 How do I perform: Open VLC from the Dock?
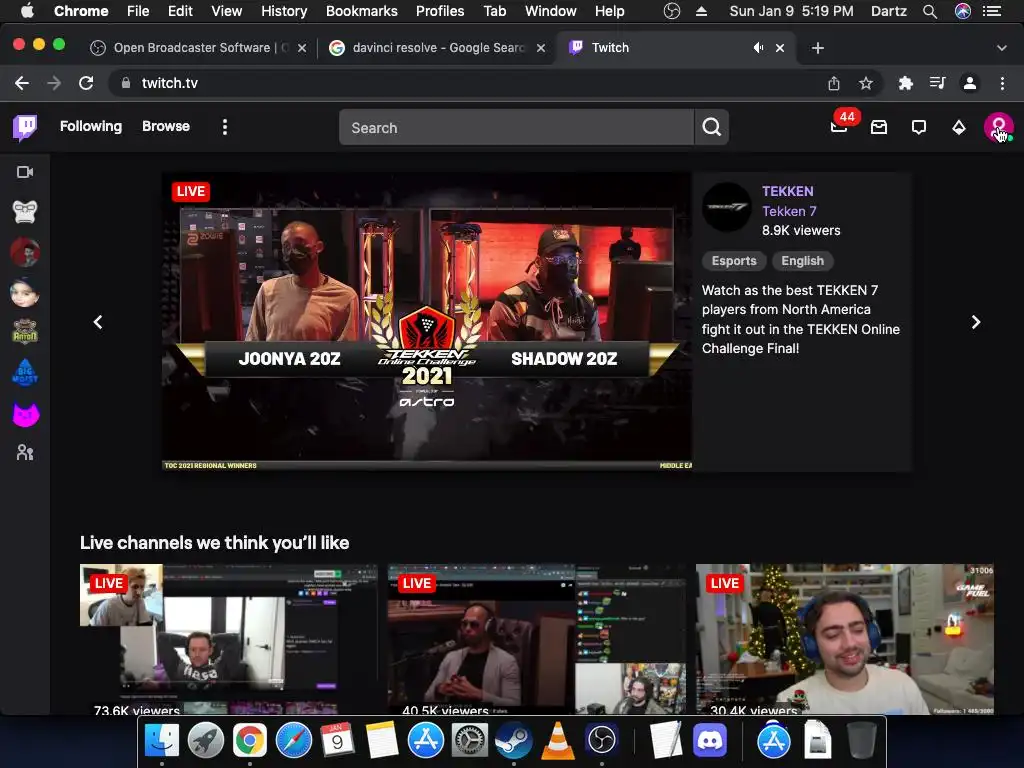[558, 740]
